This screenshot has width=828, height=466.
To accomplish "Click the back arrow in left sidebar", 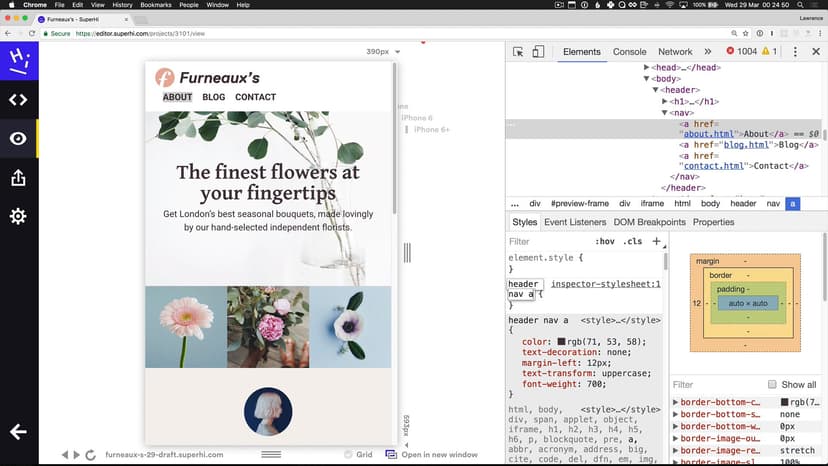I will pos(18,432).
